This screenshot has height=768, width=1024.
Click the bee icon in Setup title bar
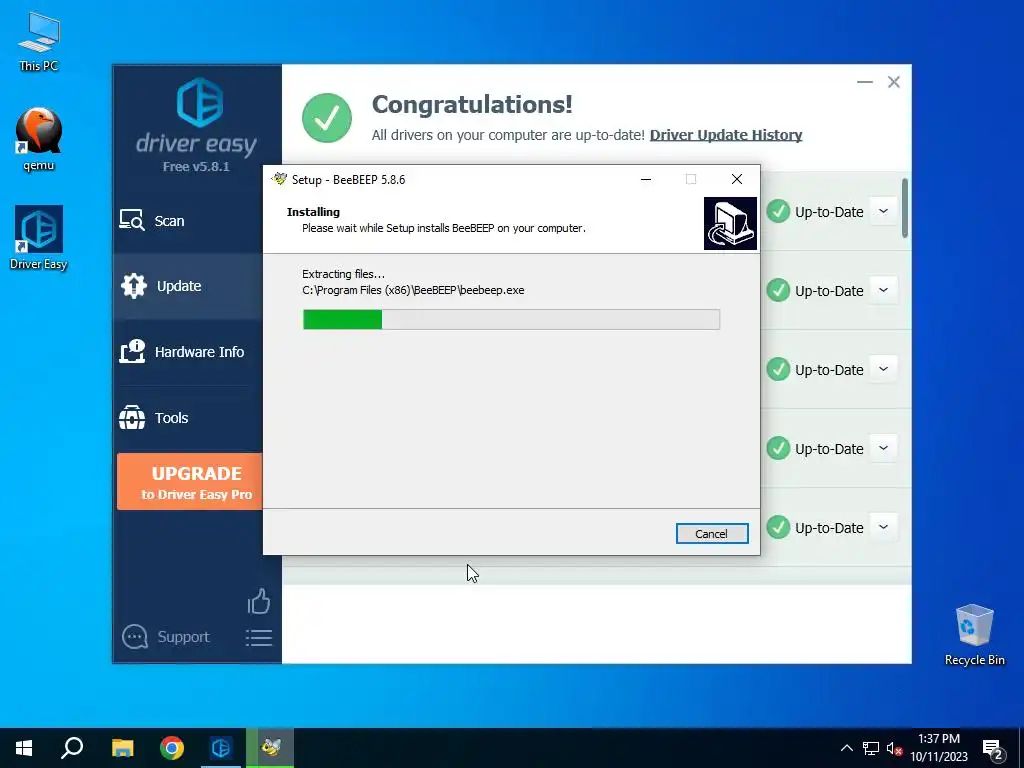pyautogui.click(x=280, y=179)
